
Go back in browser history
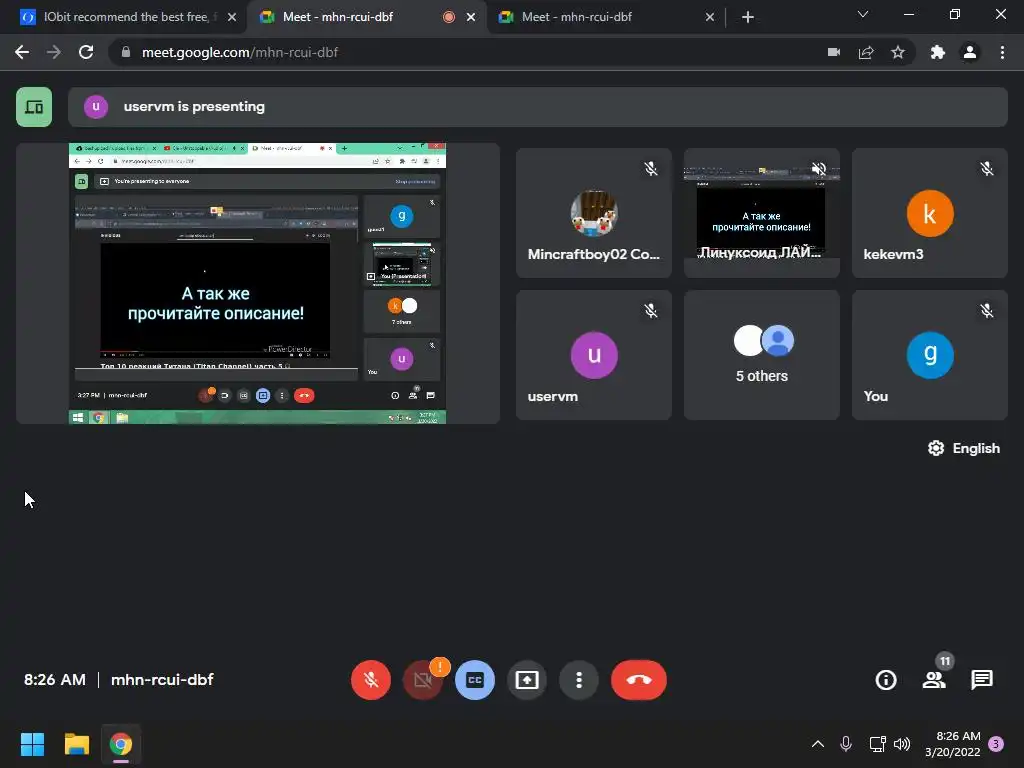point(22,52)
